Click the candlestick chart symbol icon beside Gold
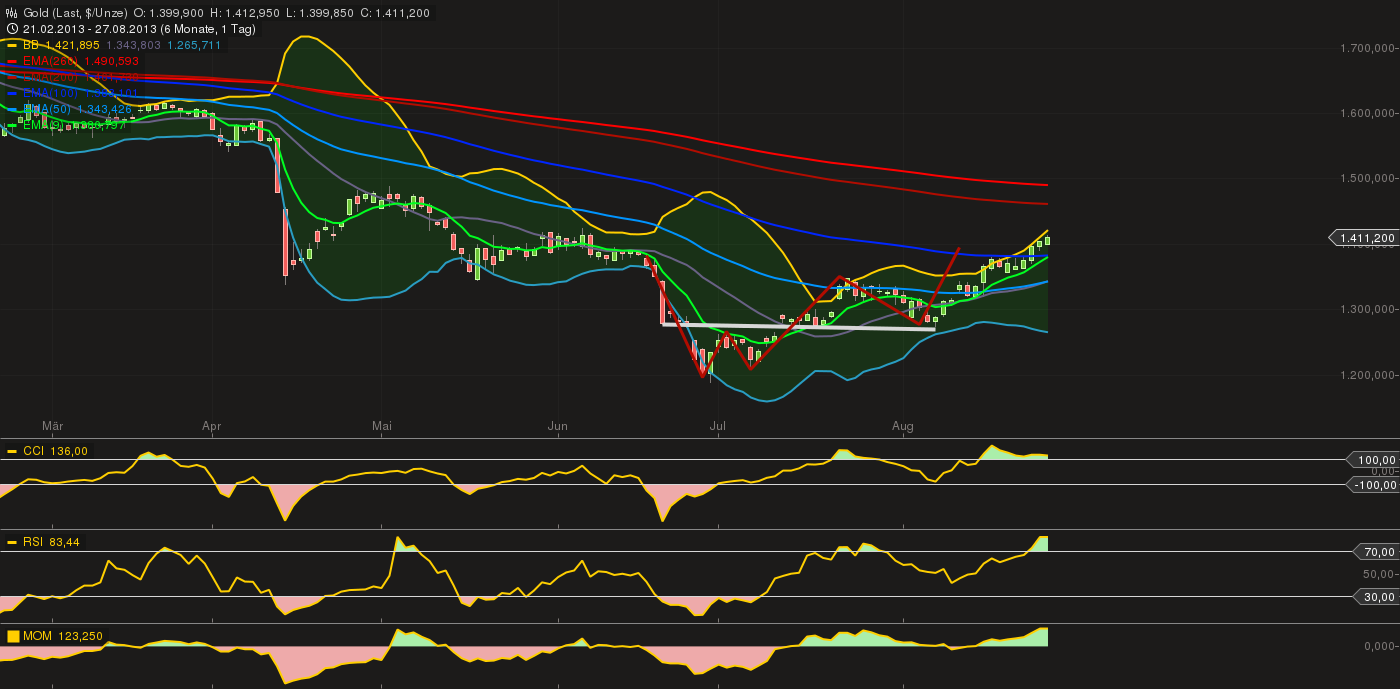This screenshot has height=689, width=1400. coord(12,12)
